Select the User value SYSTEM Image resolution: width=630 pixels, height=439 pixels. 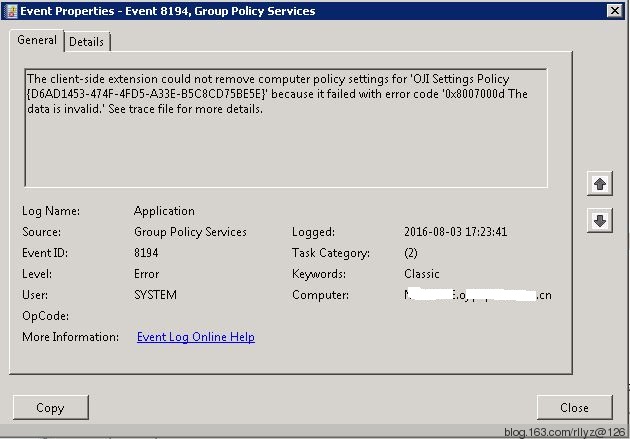[155, 295]
